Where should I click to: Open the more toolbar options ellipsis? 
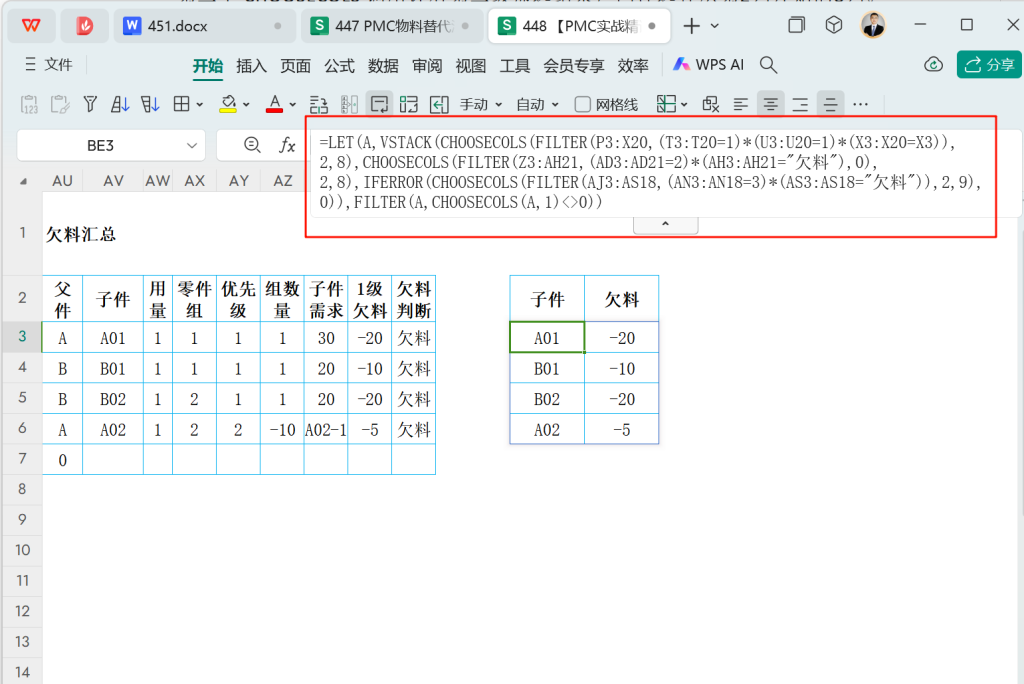[861, 105]
